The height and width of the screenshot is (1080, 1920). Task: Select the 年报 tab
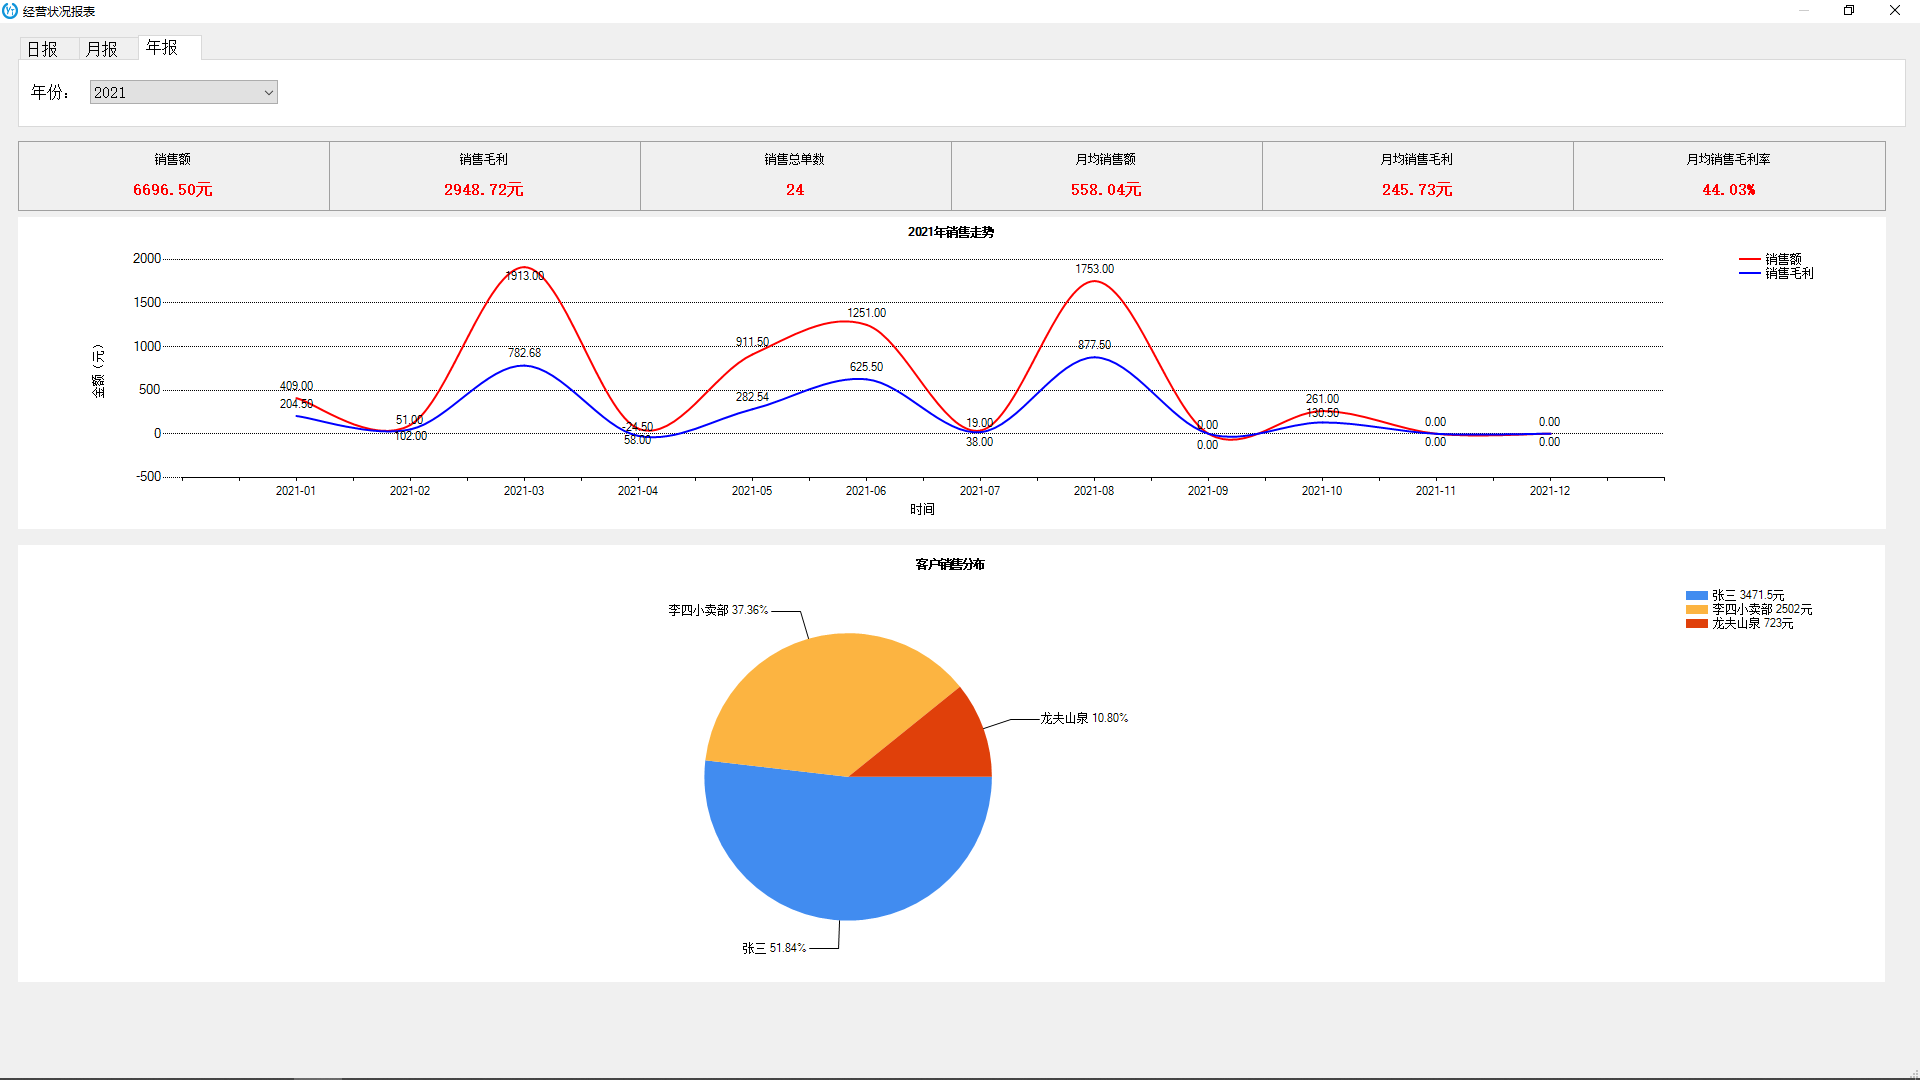click(162, 47)
